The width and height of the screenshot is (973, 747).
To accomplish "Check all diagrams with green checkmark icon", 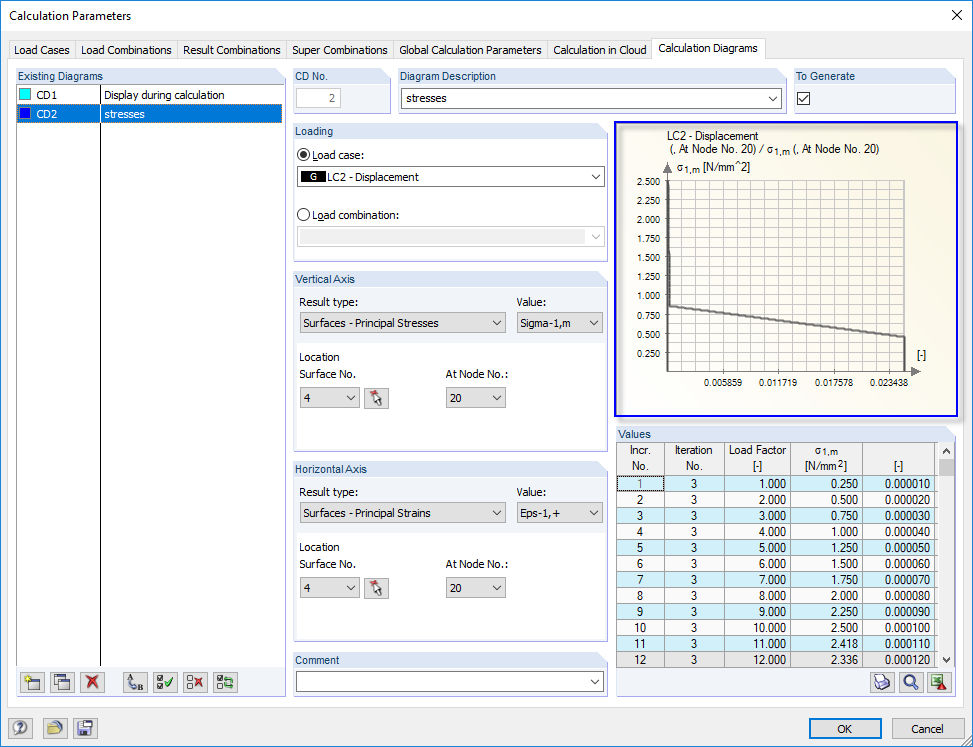I will pos(165,682).
